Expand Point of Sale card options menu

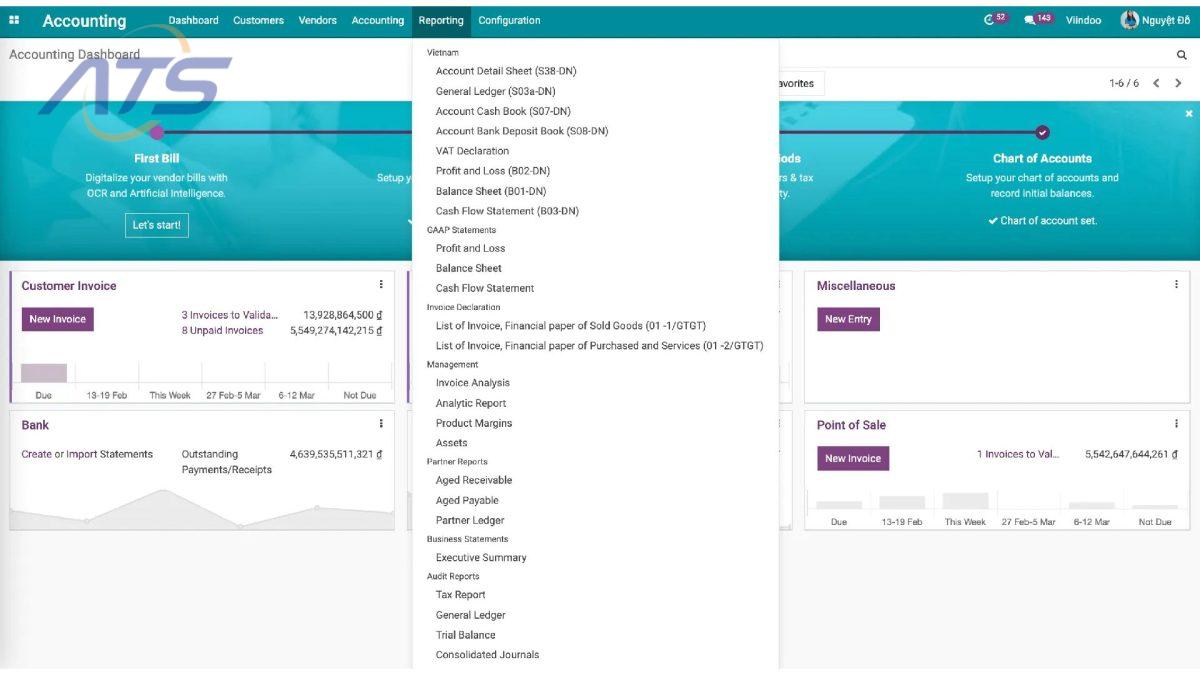1176,424
